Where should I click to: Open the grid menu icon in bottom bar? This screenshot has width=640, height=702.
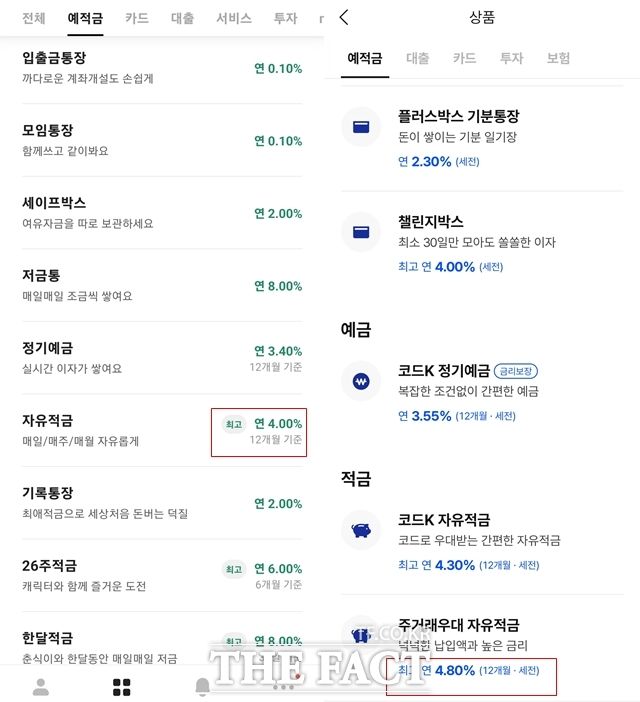click(x=122, y=687)
